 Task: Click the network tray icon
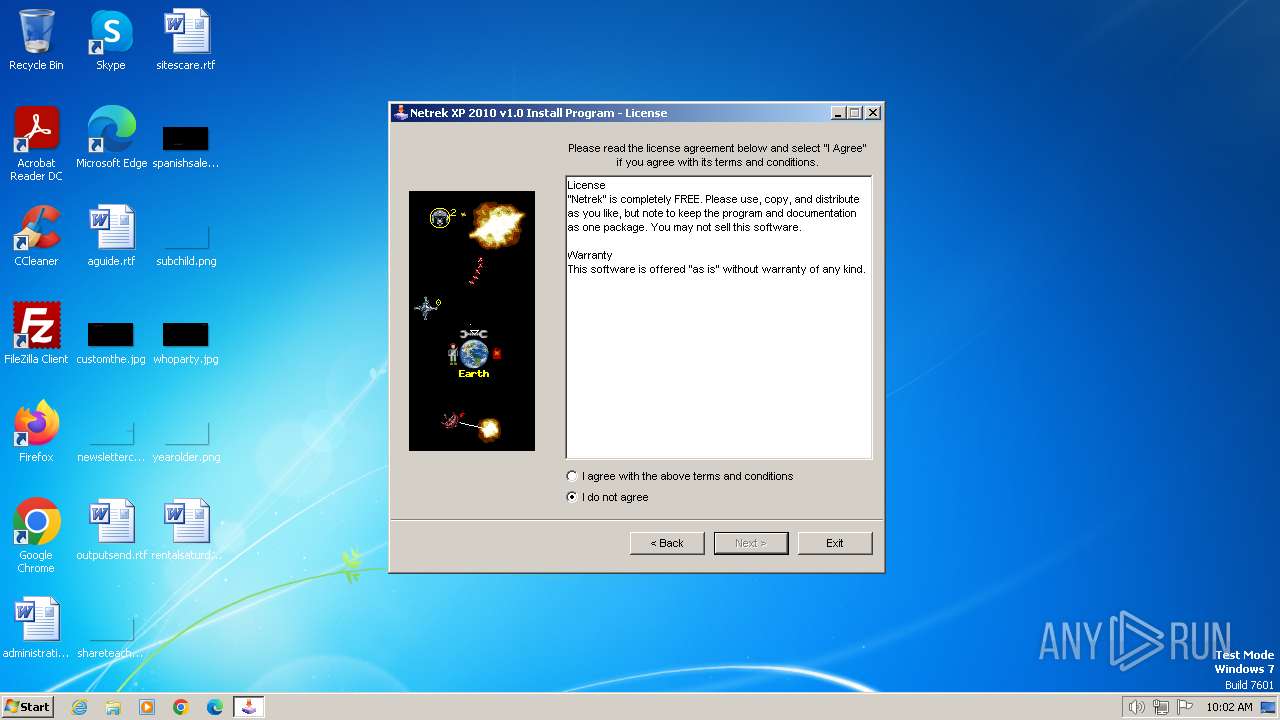pos(1161,707)
